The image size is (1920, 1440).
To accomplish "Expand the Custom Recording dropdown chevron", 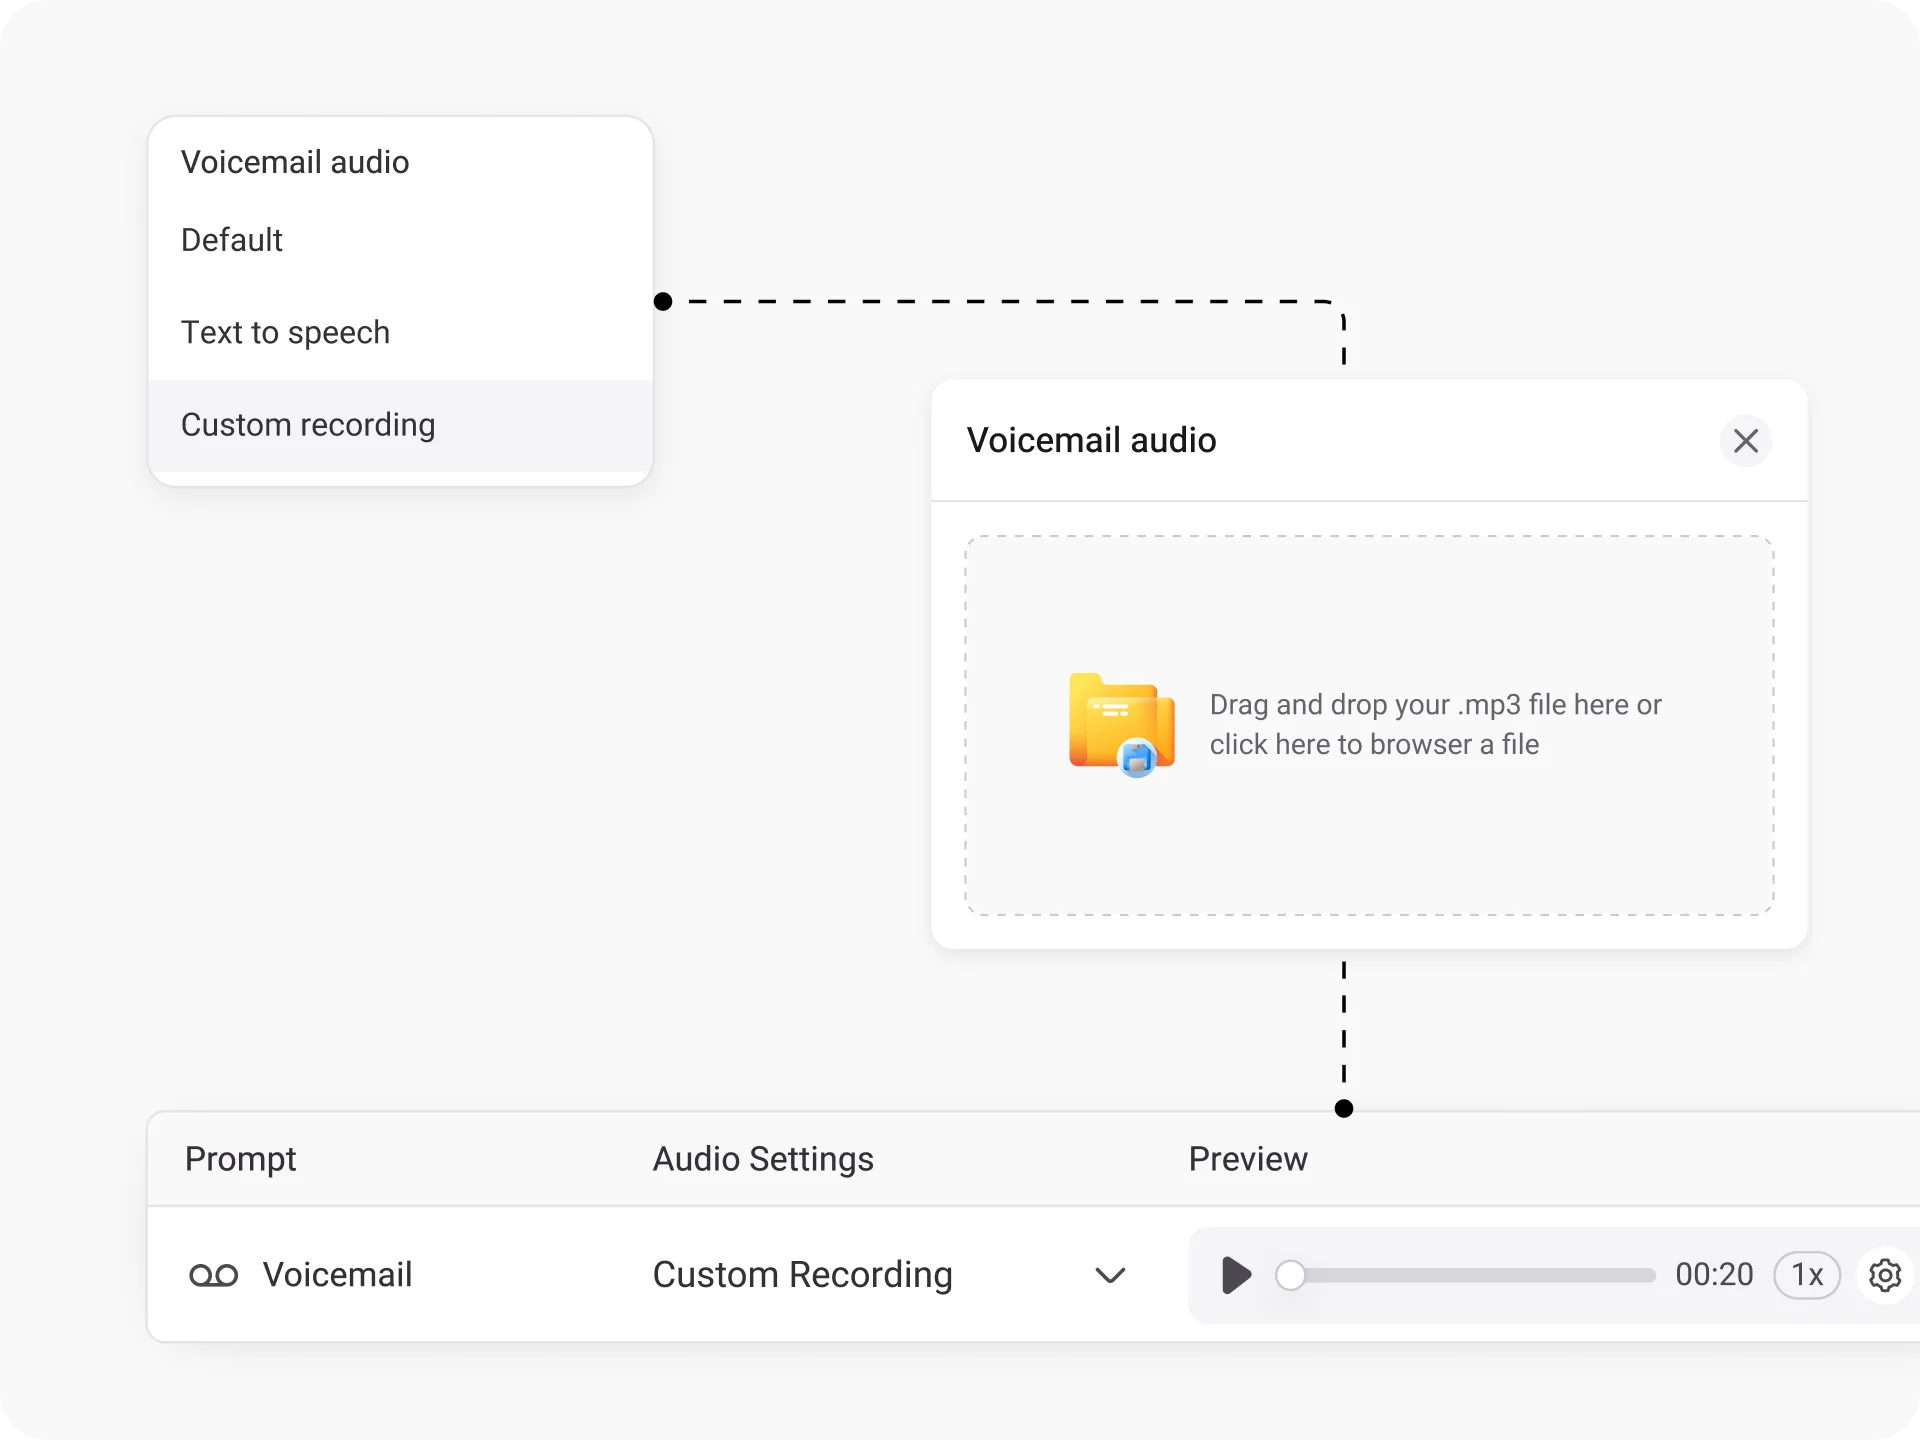I will click(x=1110, y=1275).
